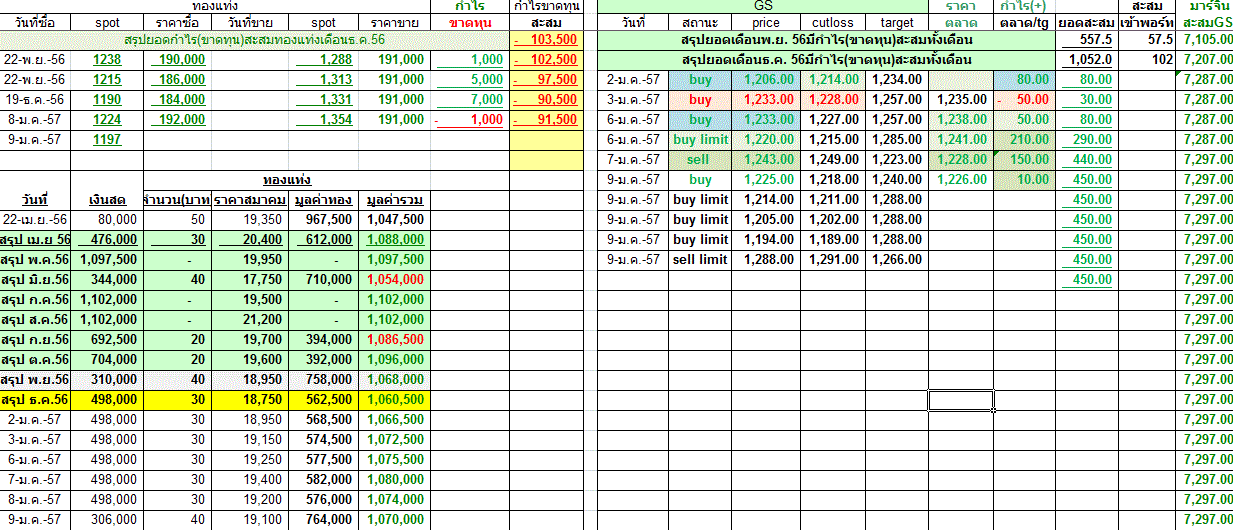Click the cumulative loss cell '- 103,500'

(x=545, y=40)
